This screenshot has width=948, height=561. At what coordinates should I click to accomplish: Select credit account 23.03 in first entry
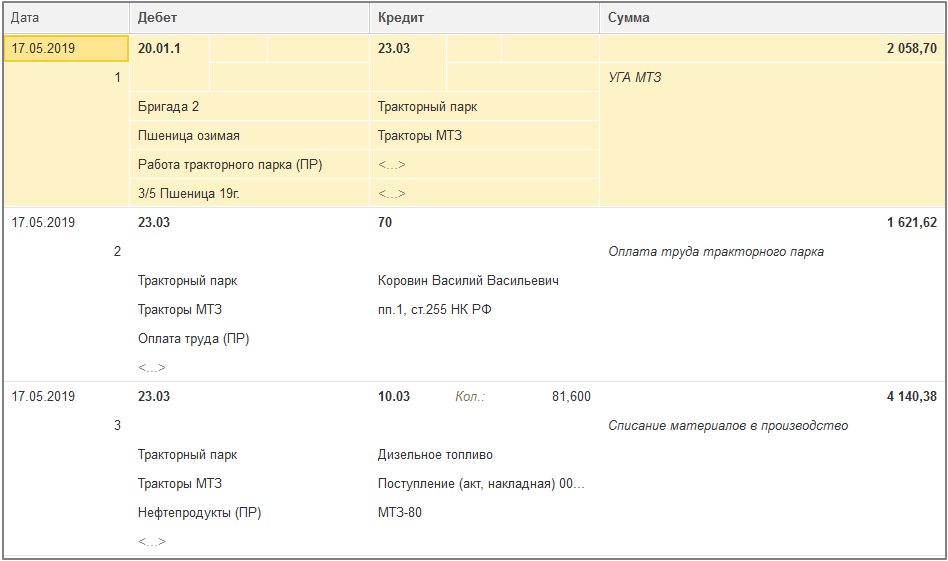pos(408,48)
